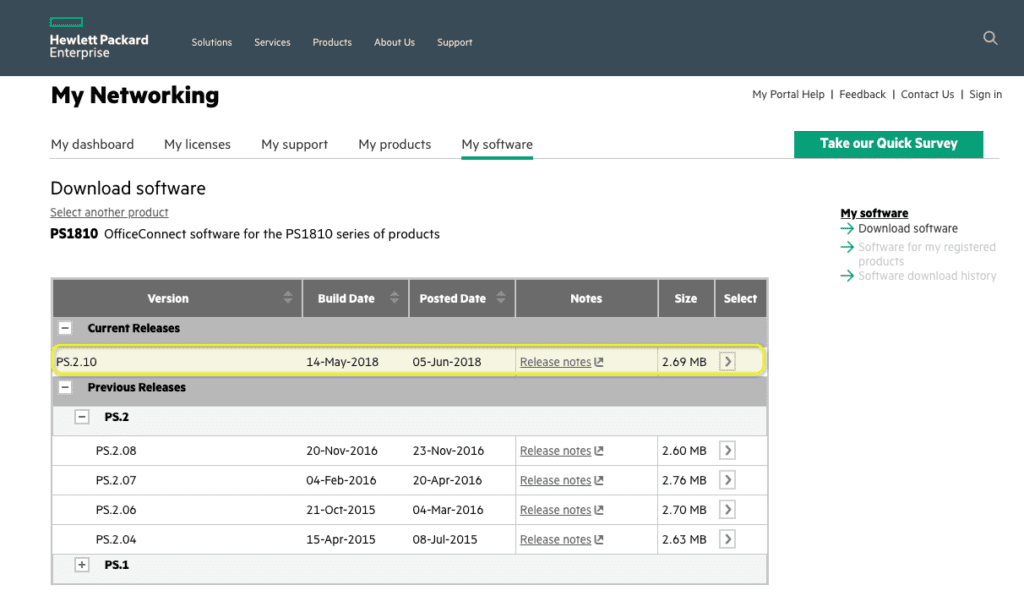Sort table by Build Date arrows
Image resolution: width=1024 pixels, height=596 pixels.
coord(394,298)
